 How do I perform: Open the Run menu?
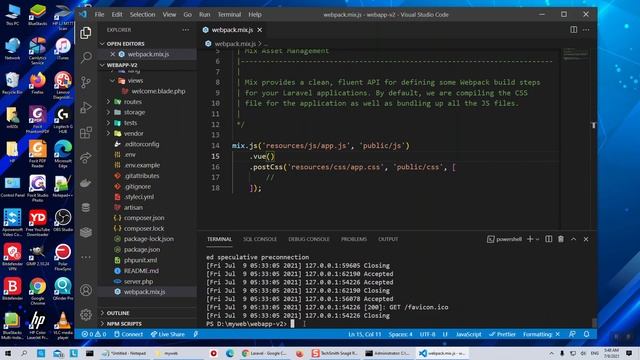[x=204, y=14]
